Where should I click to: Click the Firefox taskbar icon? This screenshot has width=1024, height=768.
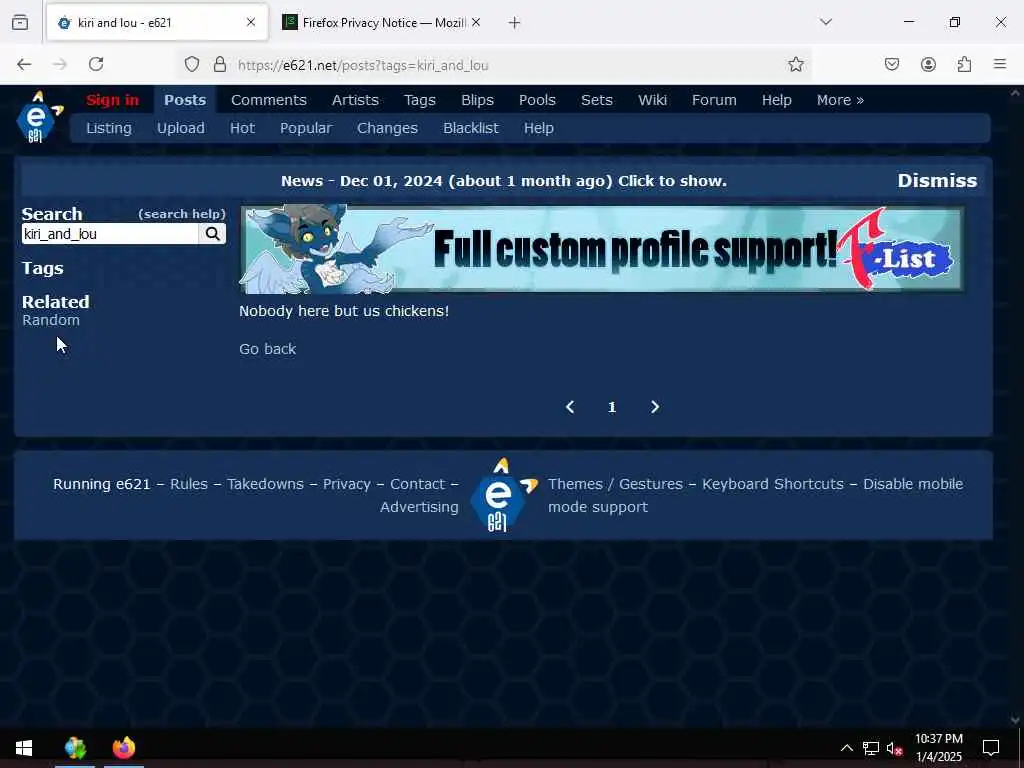point(123,747)
